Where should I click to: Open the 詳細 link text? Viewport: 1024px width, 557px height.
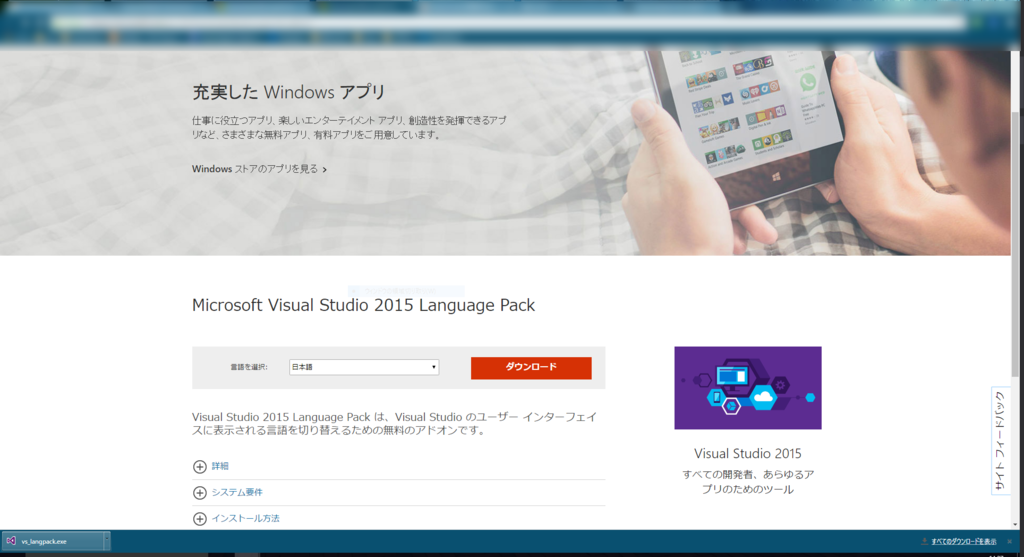pyautogui.click(x=220, y=466)
